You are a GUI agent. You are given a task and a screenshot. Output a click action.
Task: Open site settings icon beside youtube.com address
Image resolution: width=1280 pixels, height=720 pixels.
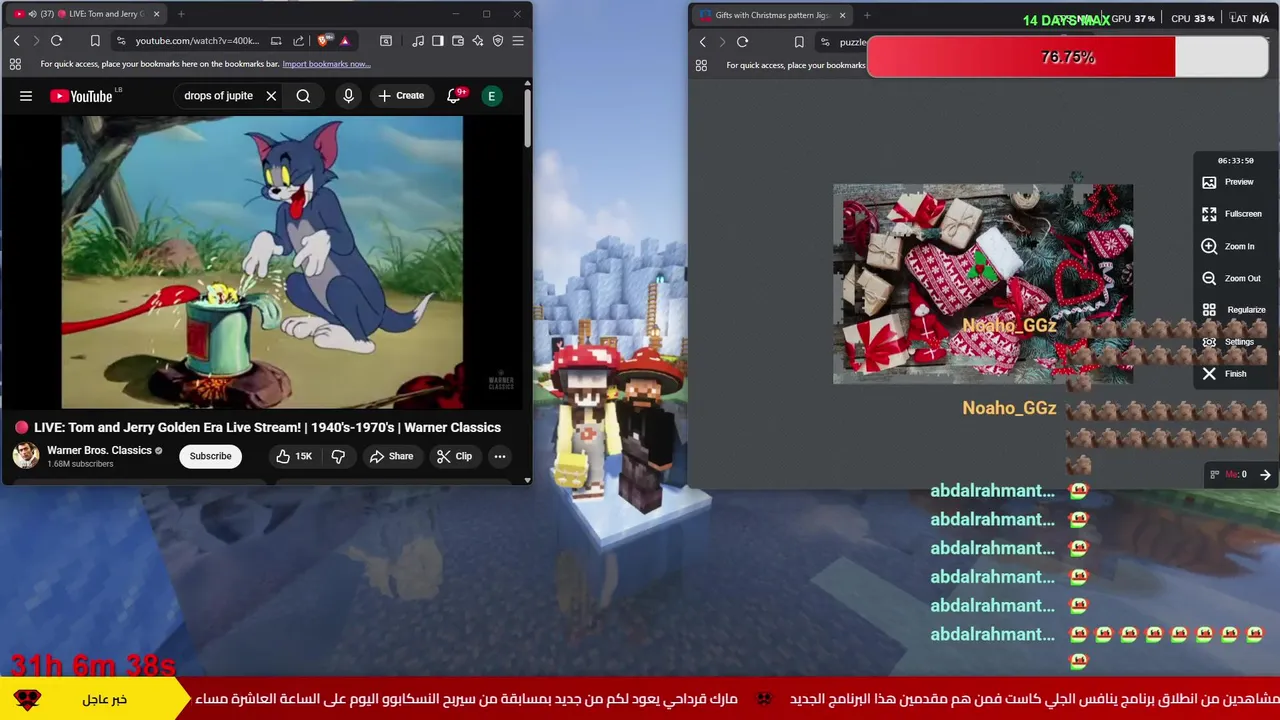[121, 41]
